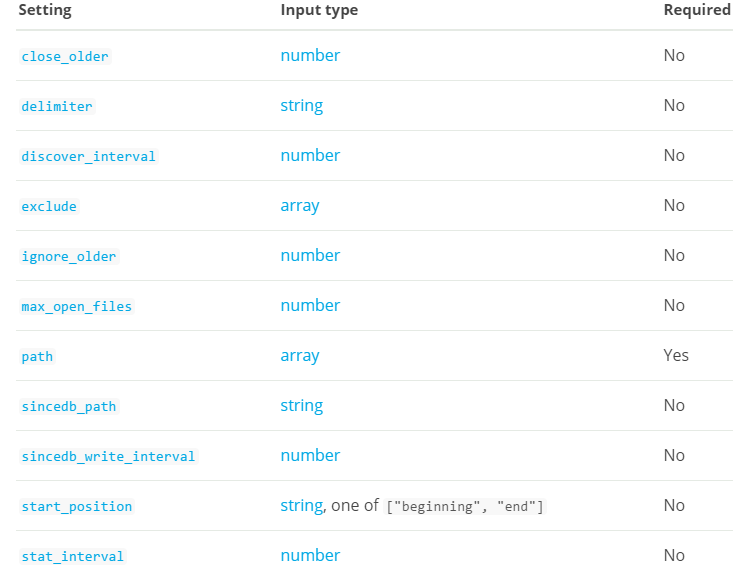Image resolution: width=733 pixels, height=575 pixels.
Task: Go to the discover_interval setting
Action: click(88, 157)
